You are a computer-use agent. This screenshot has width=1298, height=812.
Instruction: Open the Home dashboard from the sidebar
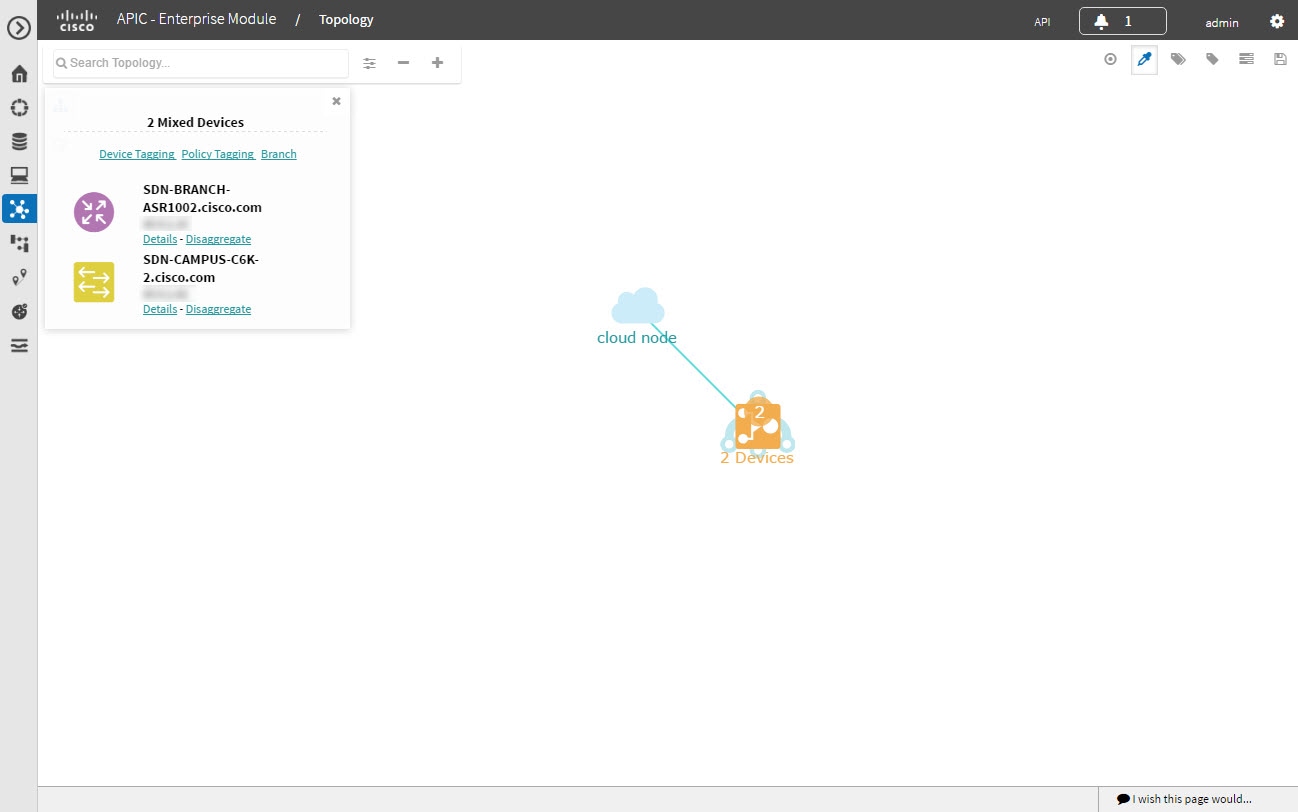point(19,73)
